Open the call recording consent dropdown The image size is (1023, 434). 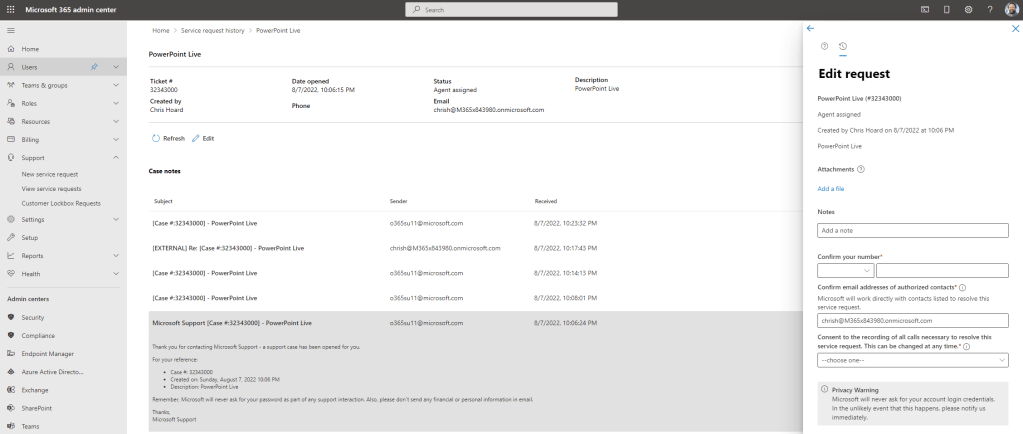(x=912, y=360)
